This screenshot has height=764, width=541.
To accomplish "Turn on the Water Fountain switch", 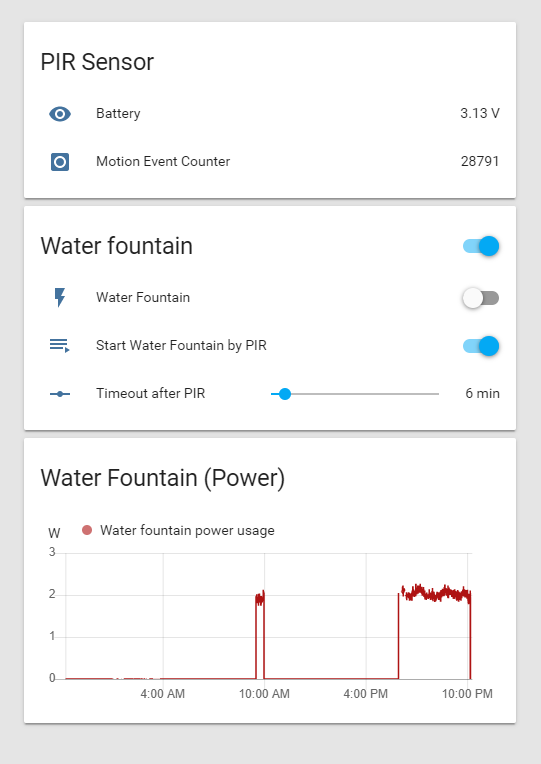I will click(x=481, y=298).
